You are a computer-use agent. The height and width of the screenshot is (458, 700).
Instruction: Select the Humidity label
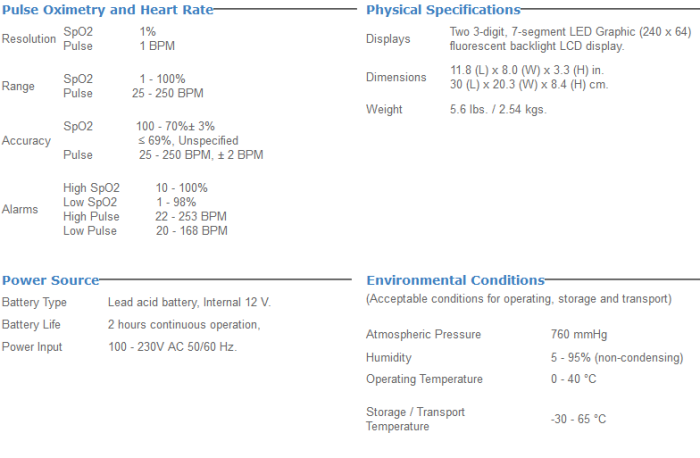pyautogui.click(x=389, y=357)
